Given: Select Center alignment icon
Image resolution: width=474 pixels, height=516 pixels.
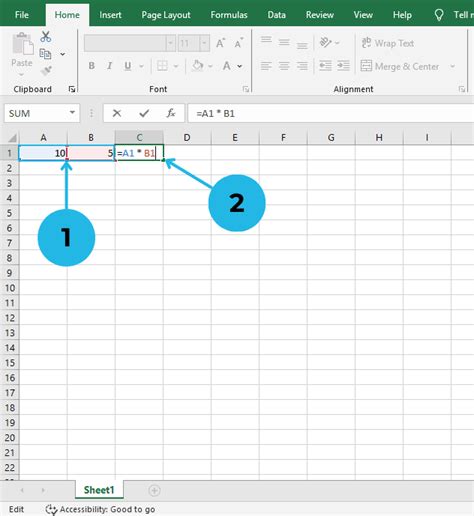Looking at the screenshot, I should 284,66.
